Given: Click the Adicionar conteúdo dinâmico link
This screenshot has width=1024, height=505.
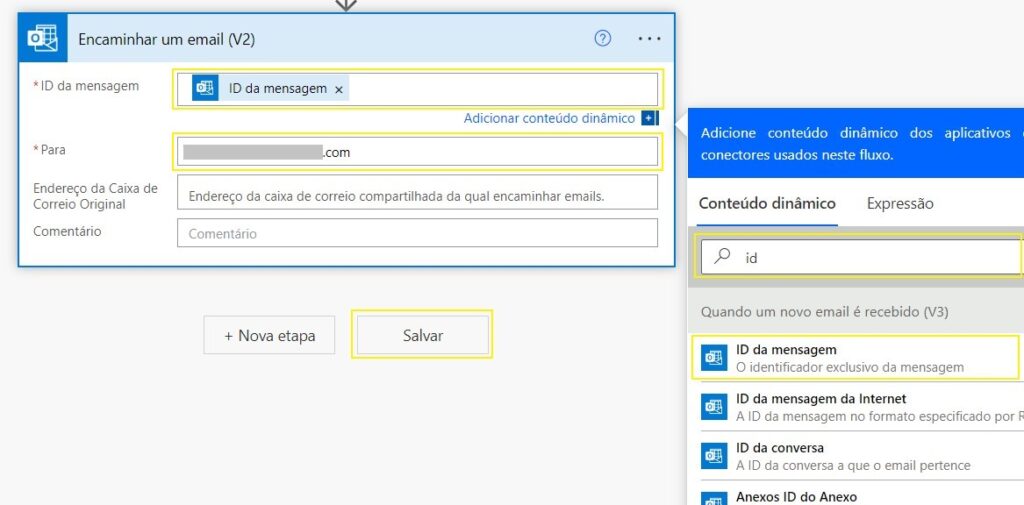Looking at the screenshot, I should [x=549, y=118].
